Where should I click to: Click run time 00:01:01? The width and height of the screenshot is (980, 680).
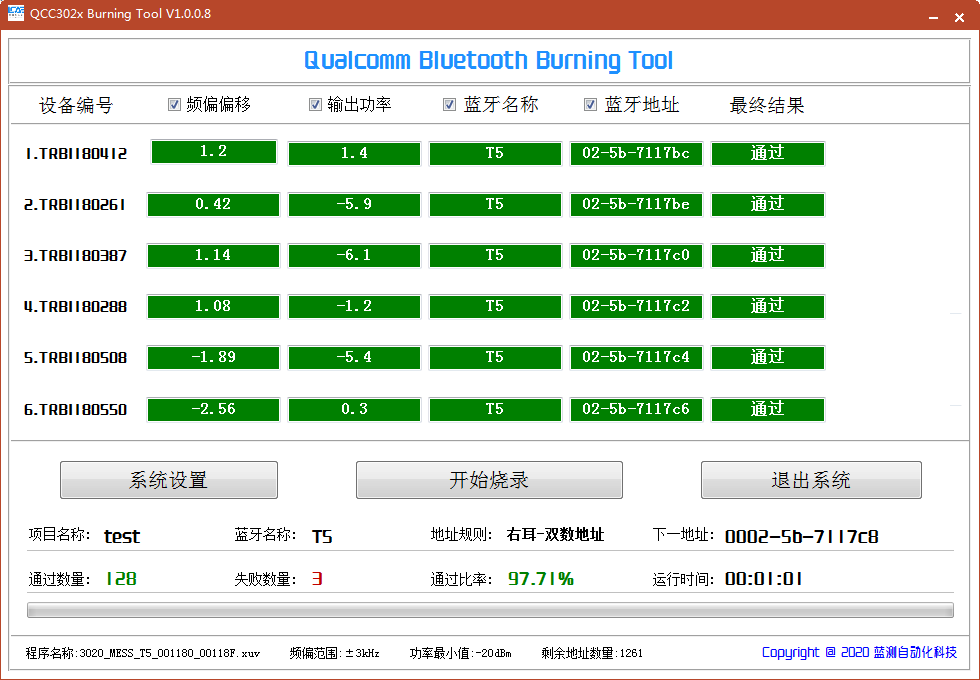tap(764, 579)
